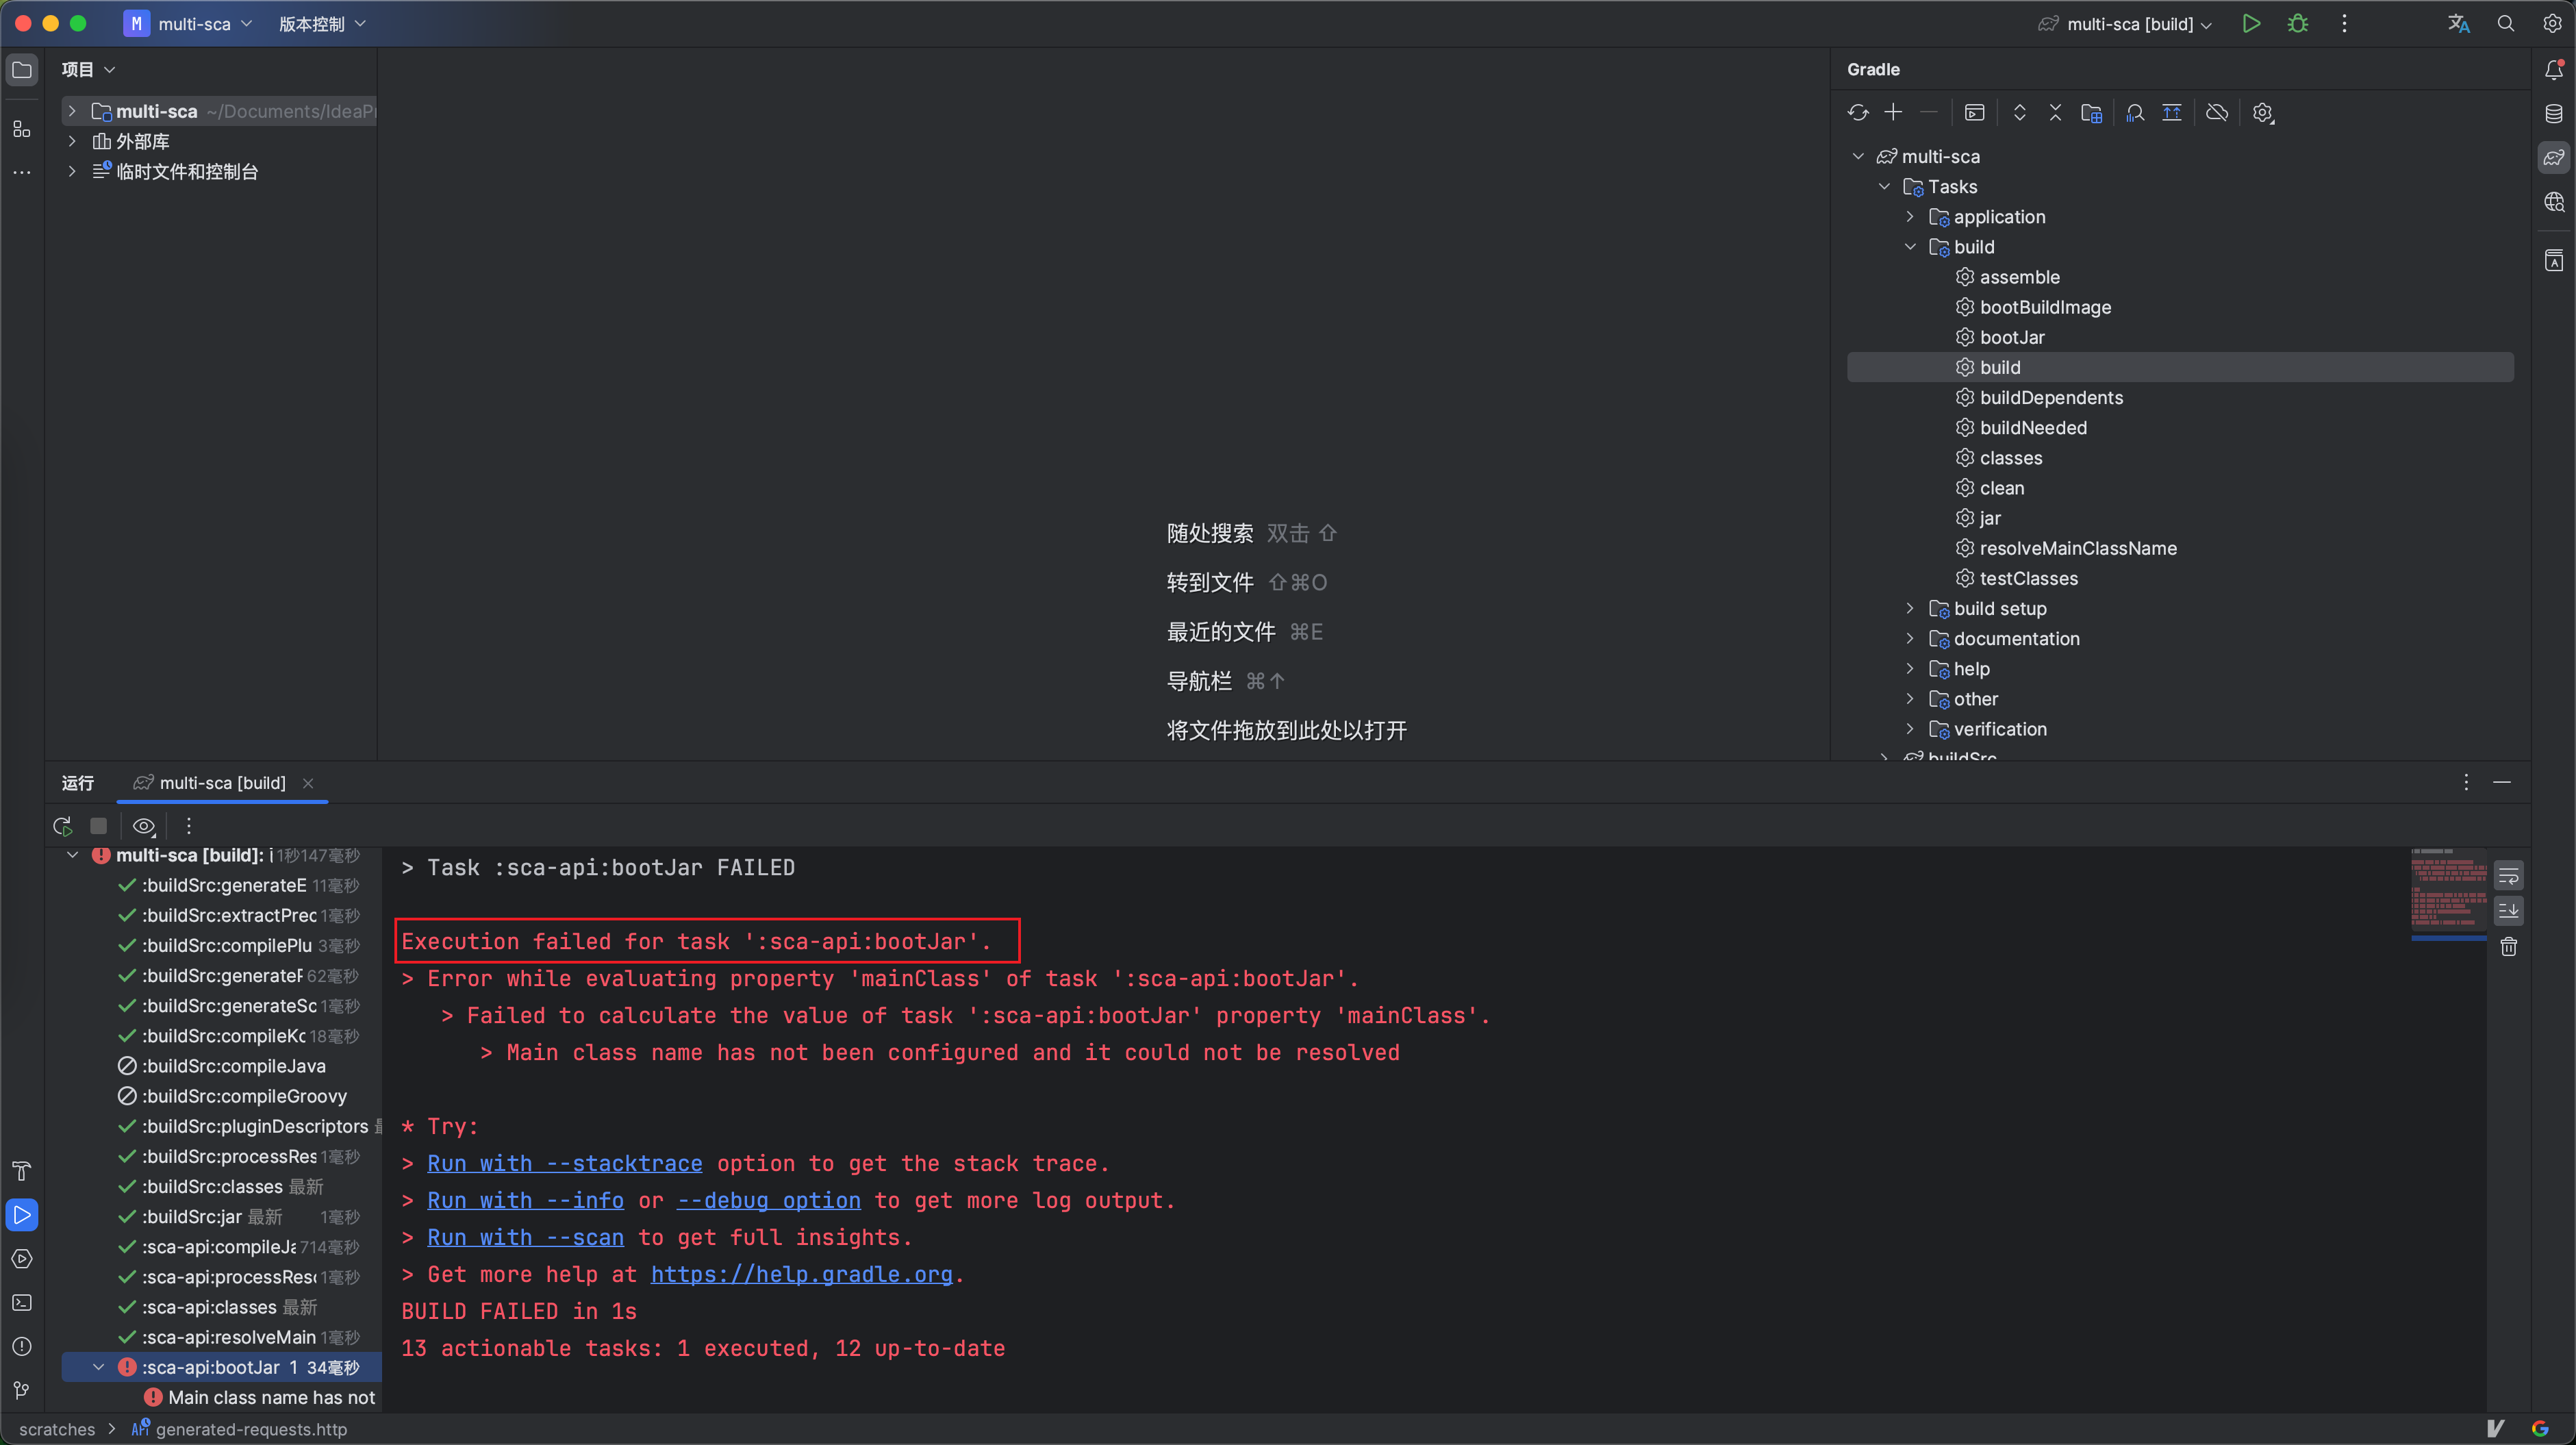Image resolution: width=2576 pixels, height=1445 pixels.
Task: Collapse the build task group
Action: [1910, 247]
